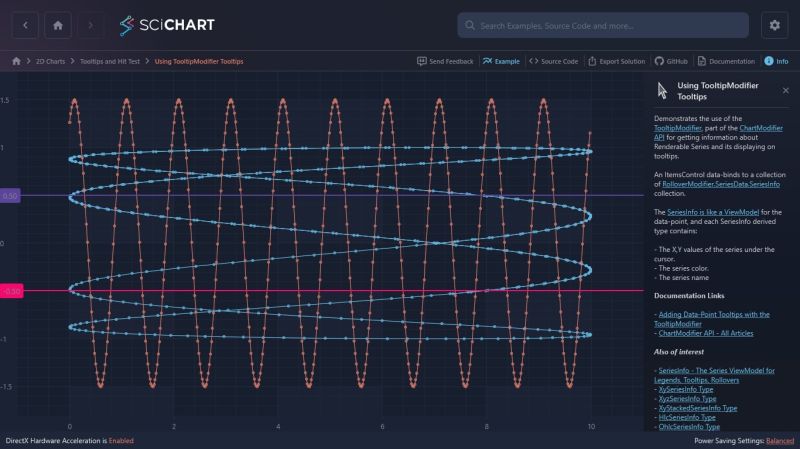
Task: Close the info panel with X
Action: pyautogui.click(x=786, y=90)
